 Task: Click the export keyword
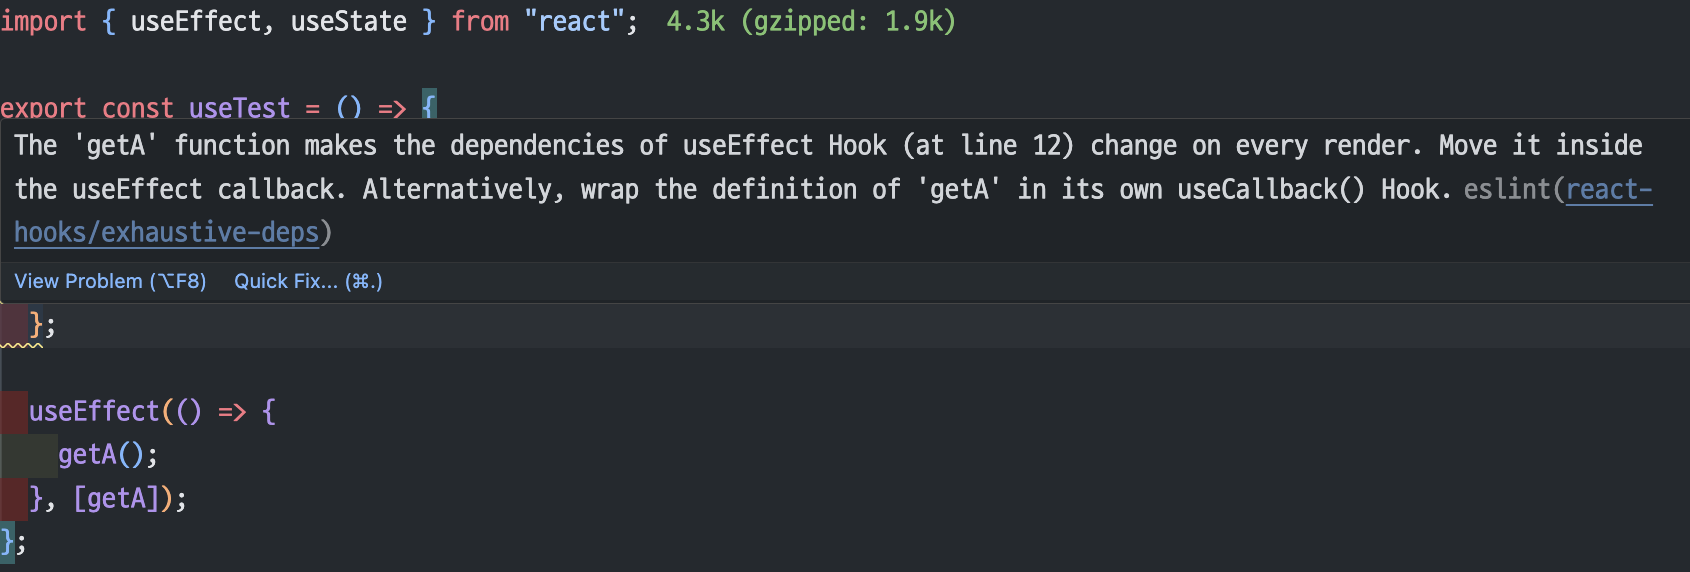pos(43,108)
